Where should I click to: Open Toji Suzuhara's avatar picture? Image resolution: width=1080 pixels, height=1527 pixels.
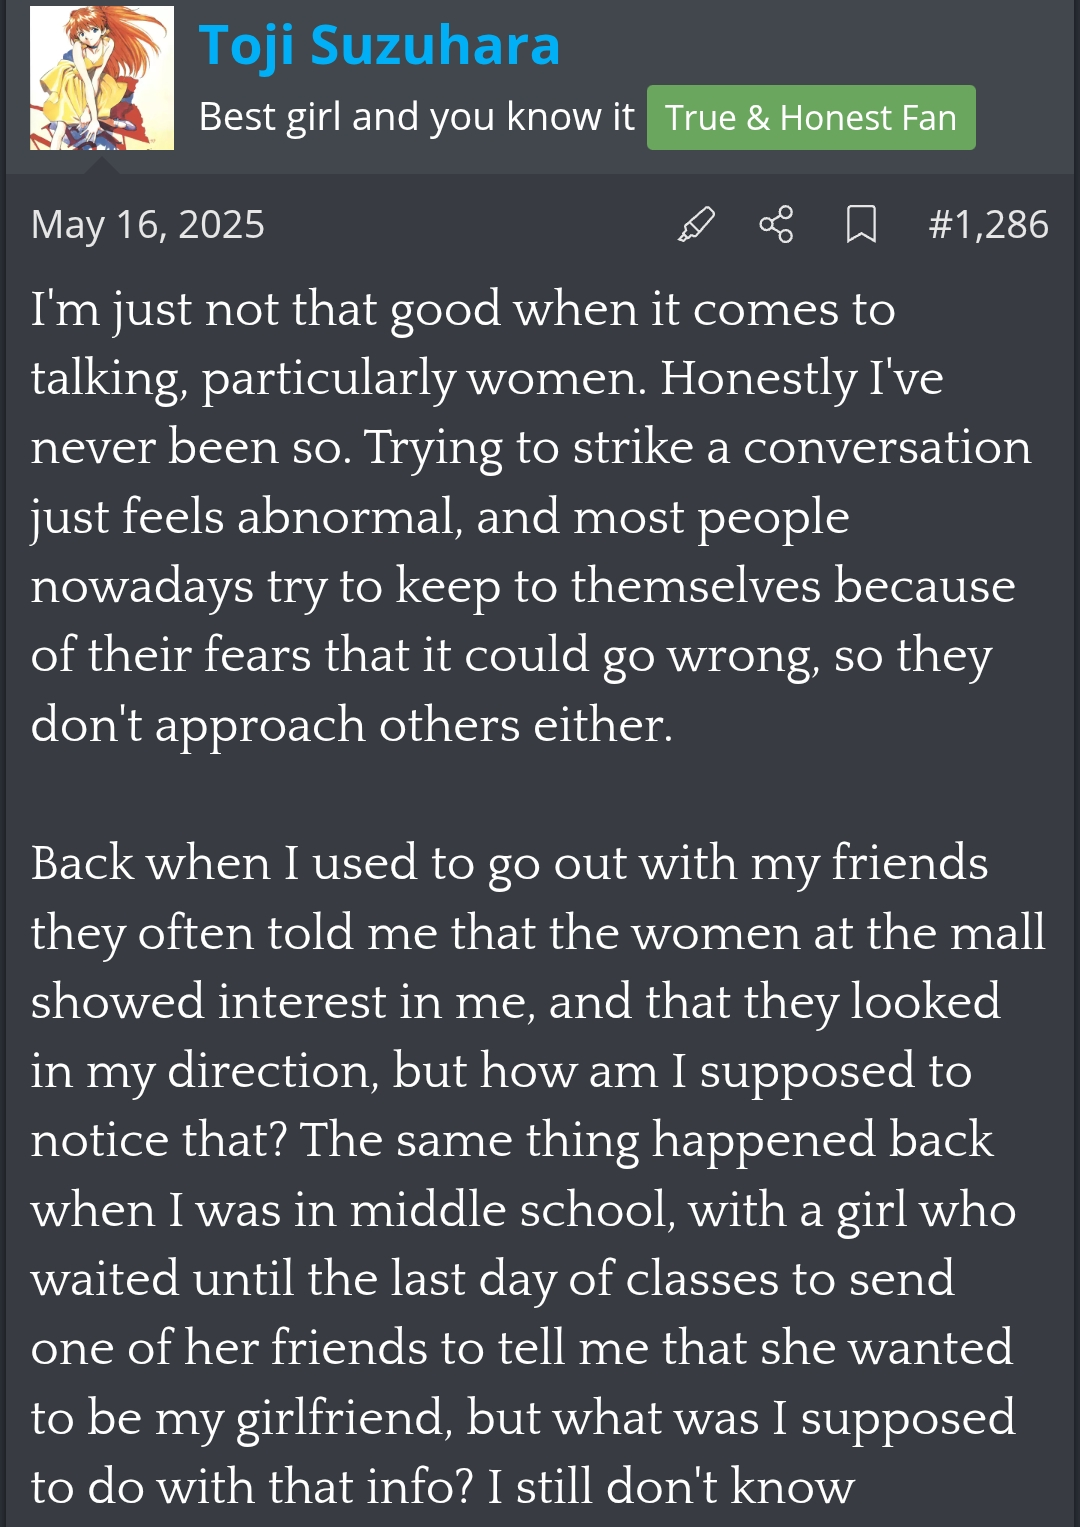tap(102, 78)
